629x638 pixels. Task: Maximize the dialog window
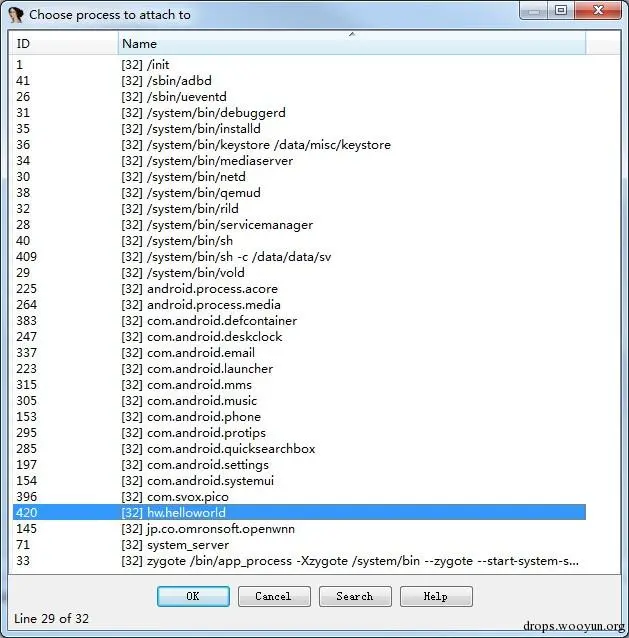pos(561,10)
